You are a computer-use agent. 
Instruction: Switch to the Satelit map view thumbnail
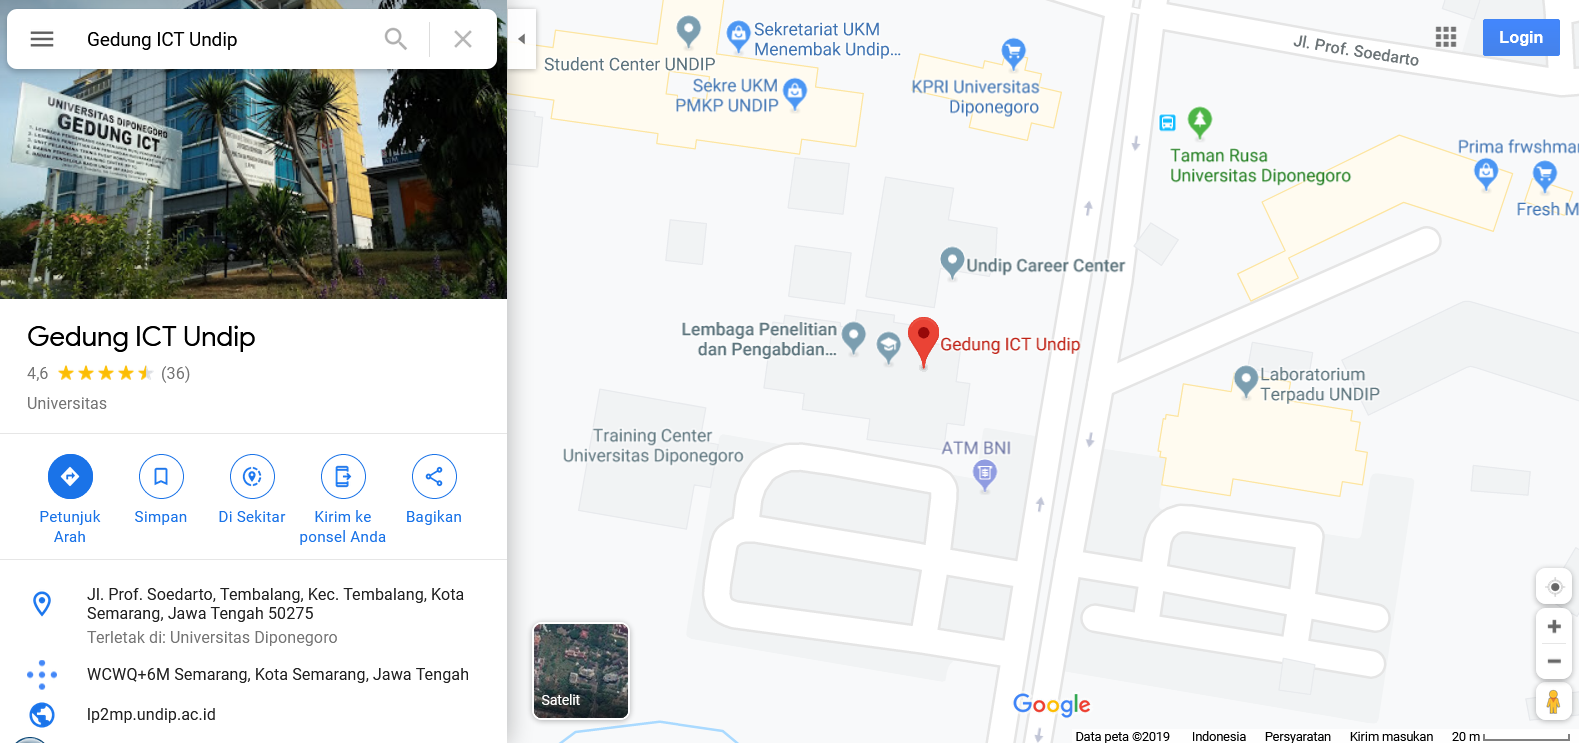(581, 670)
